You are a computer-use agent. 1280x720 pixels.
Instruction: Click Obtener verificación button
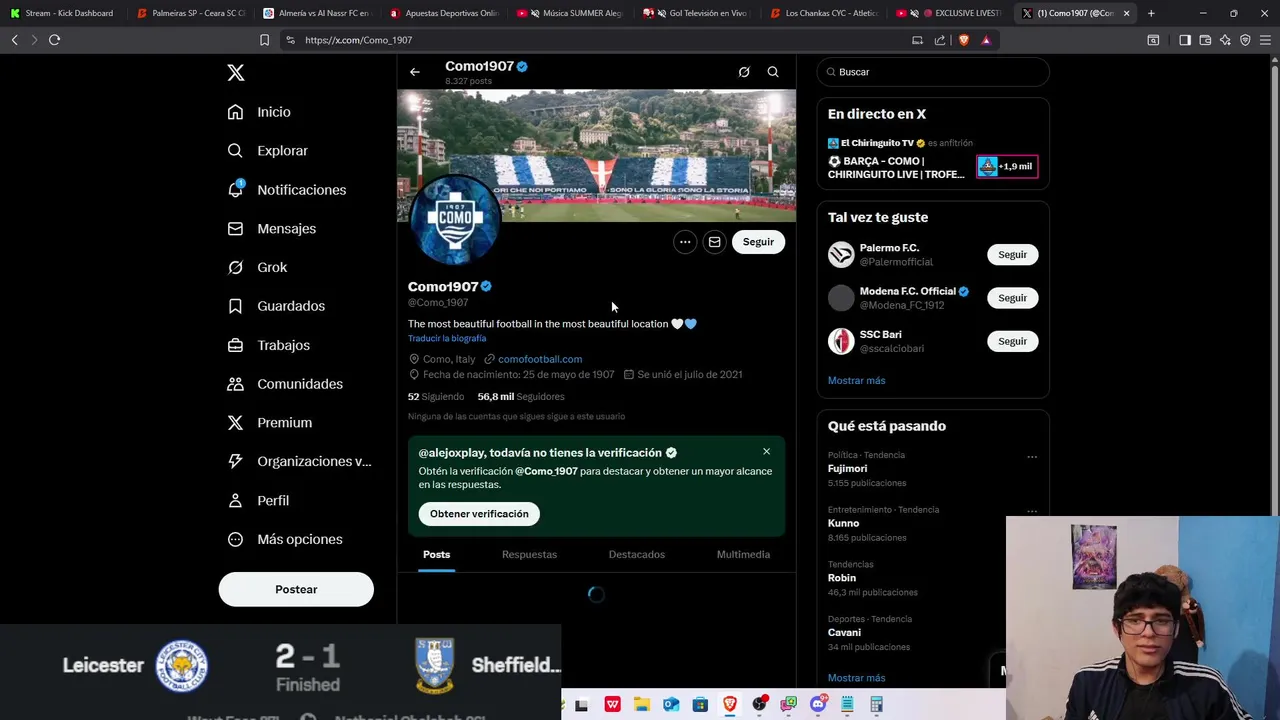479,514
